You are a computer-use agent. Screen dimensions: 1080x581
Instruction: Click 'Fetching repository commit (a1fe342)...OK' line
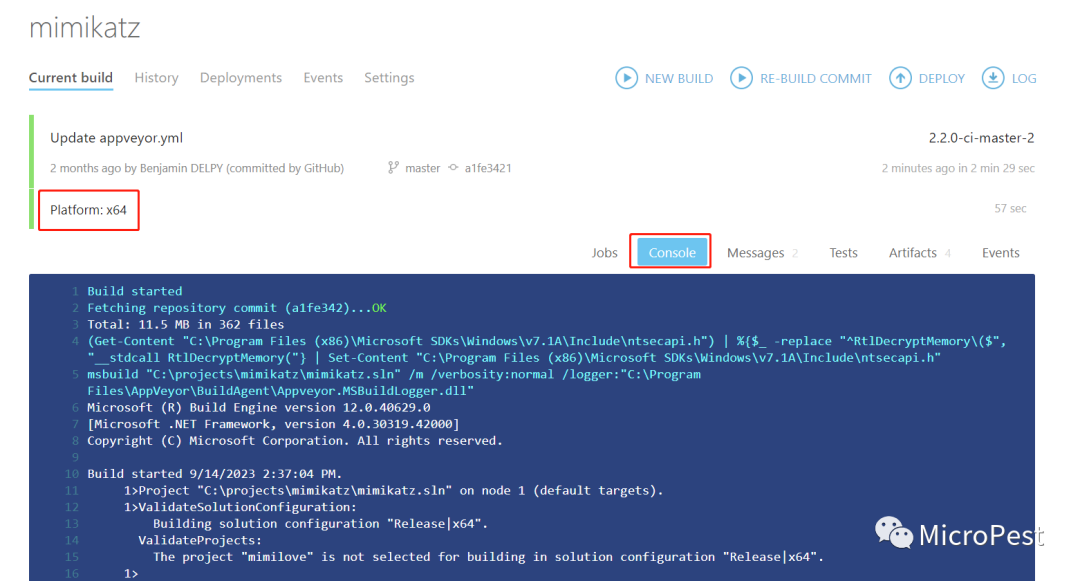click(x=236, y=308)
